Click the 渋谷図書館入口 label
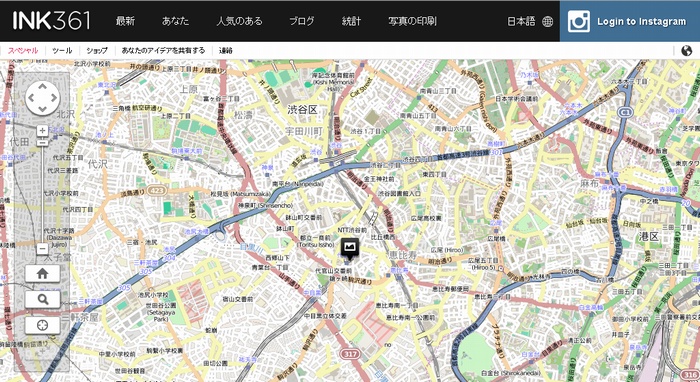This screenshot has width=700, height=382. [399, 194]
